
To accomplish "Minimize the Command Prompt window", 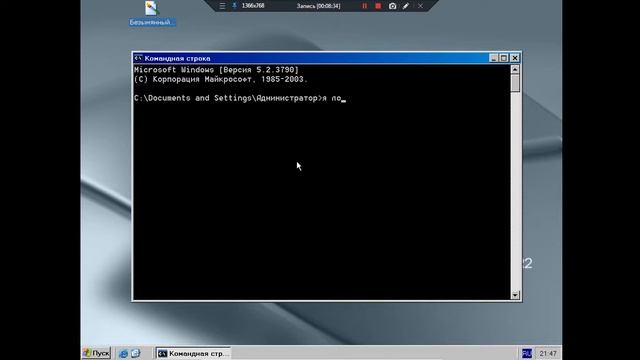I will tap(493, 58).
